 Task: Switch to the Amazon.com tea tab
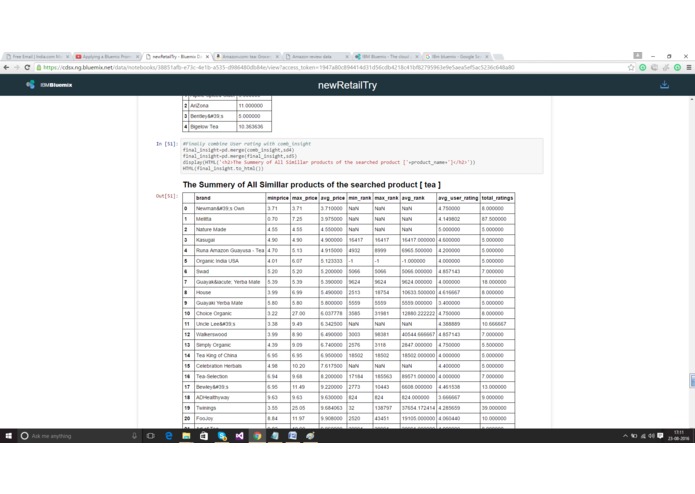pos(246,57)
